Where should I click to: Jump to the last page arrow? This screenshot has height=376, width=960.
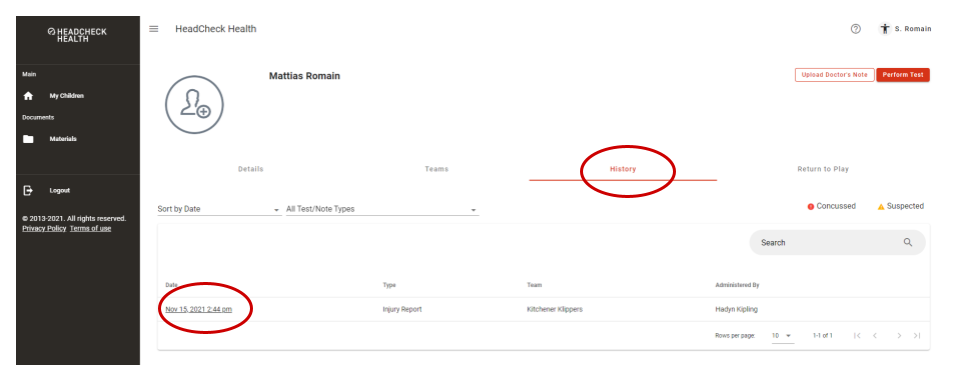pos(917,336)
